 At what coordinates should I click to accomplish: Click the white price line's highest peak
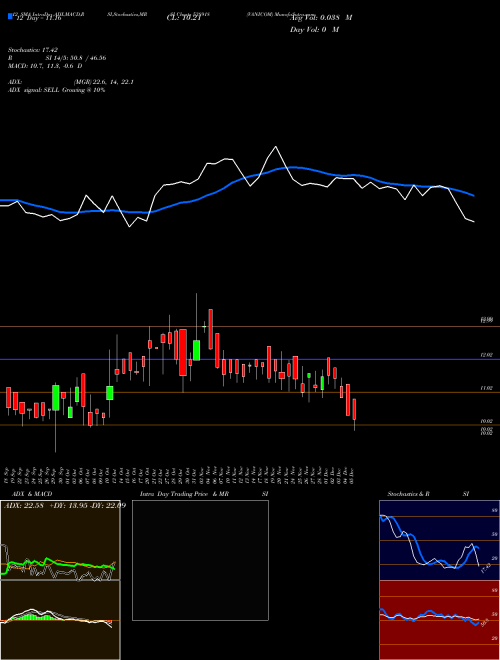[x=276, y=147]
